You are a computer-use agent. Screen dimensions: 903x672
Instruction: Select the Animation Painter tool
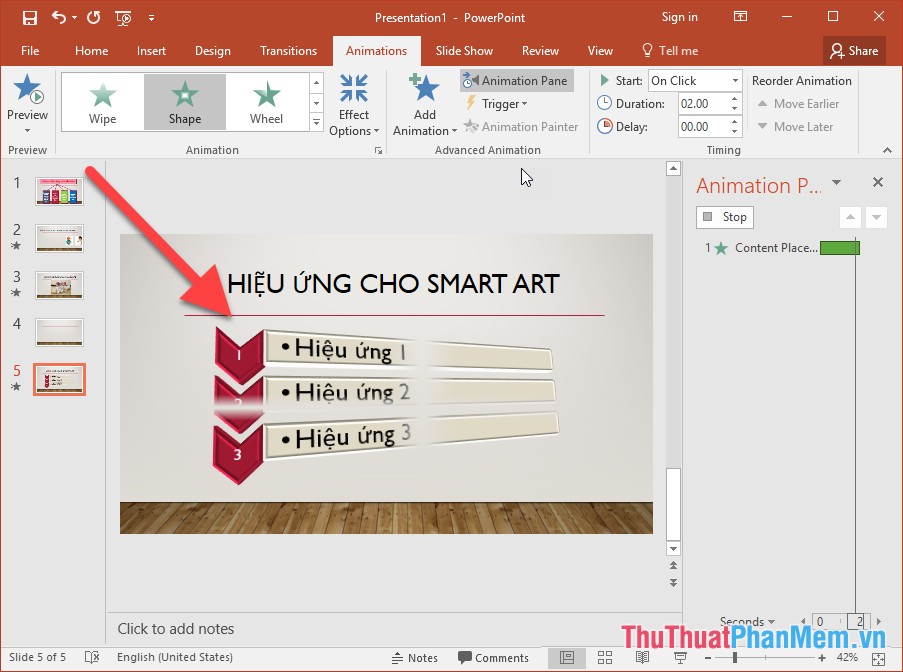pos(521,126)
